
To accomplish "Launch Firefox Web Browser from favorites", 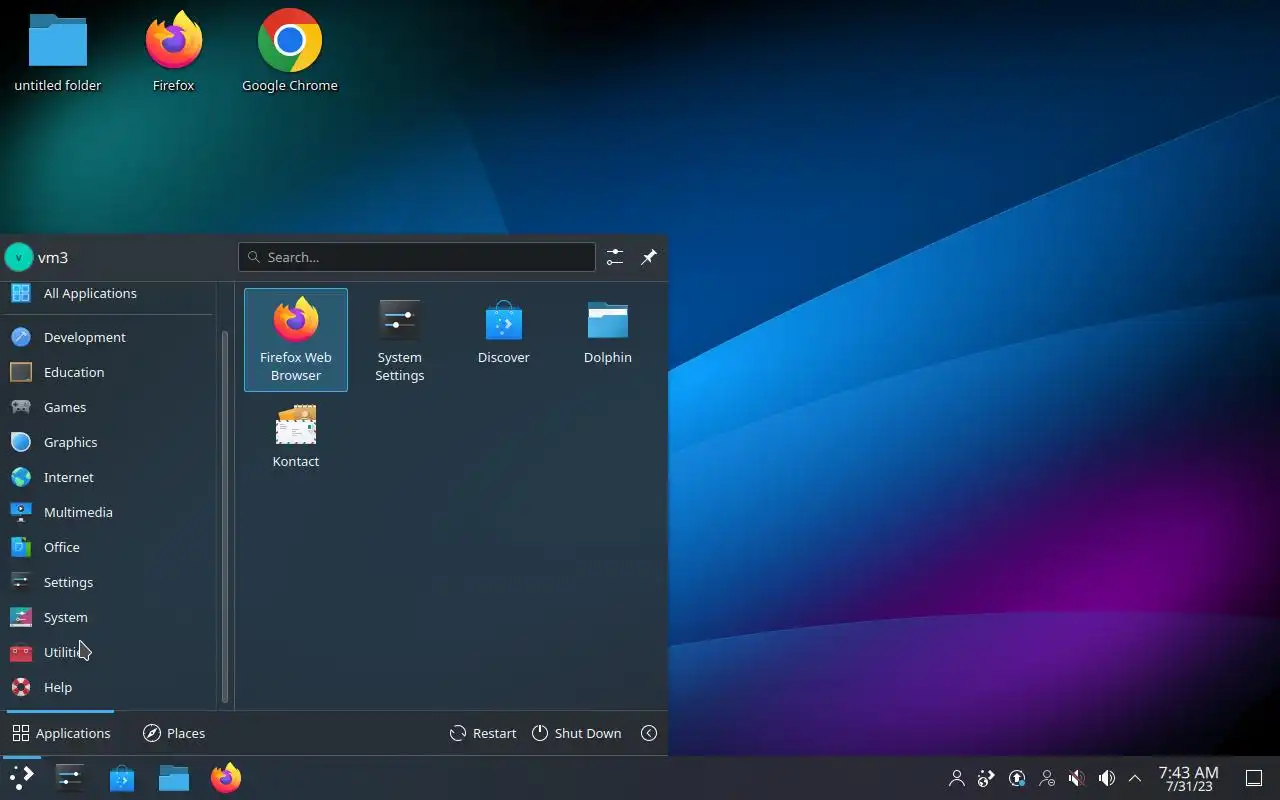I will click(x=296, y=340).
